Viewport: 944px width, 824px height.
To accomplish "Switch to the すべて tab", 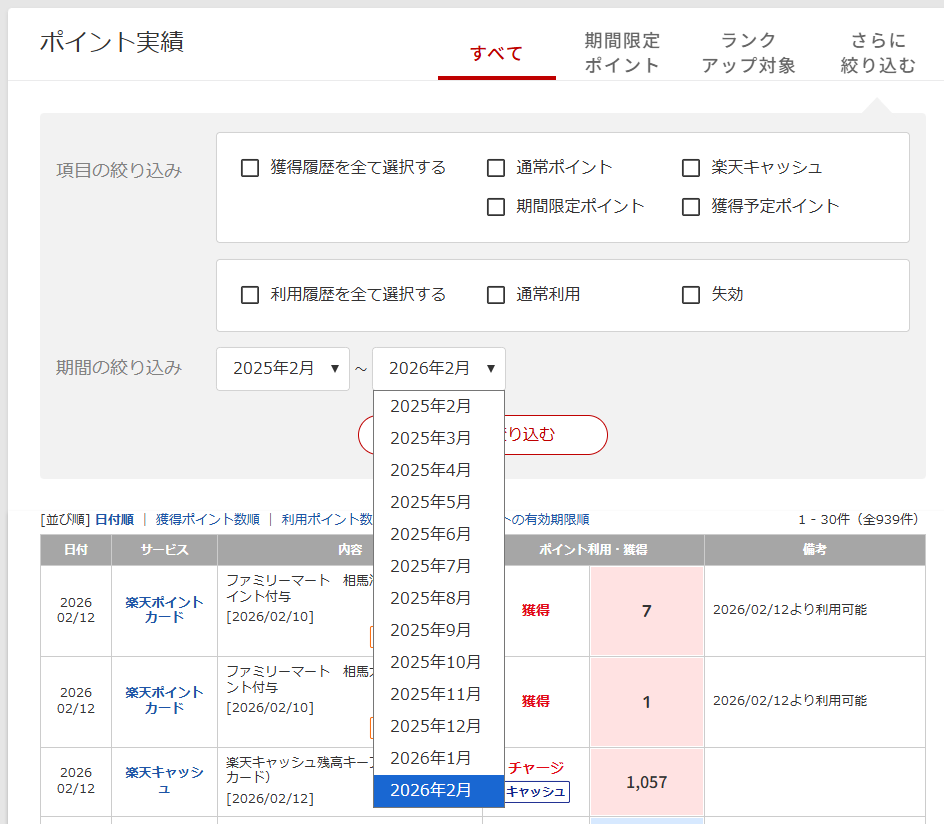I will click(496, 54).
